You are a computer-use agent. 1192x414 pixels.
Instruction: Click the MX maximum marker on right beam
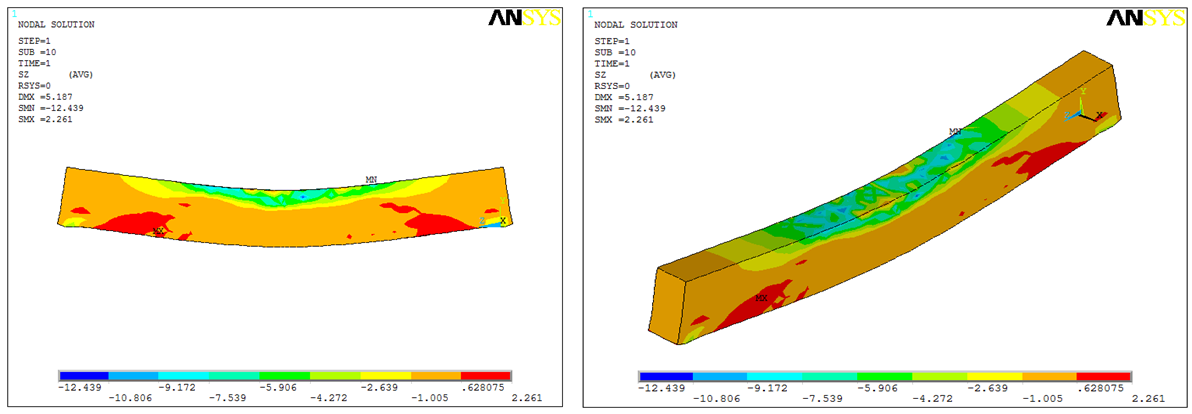tap(762, 298)
